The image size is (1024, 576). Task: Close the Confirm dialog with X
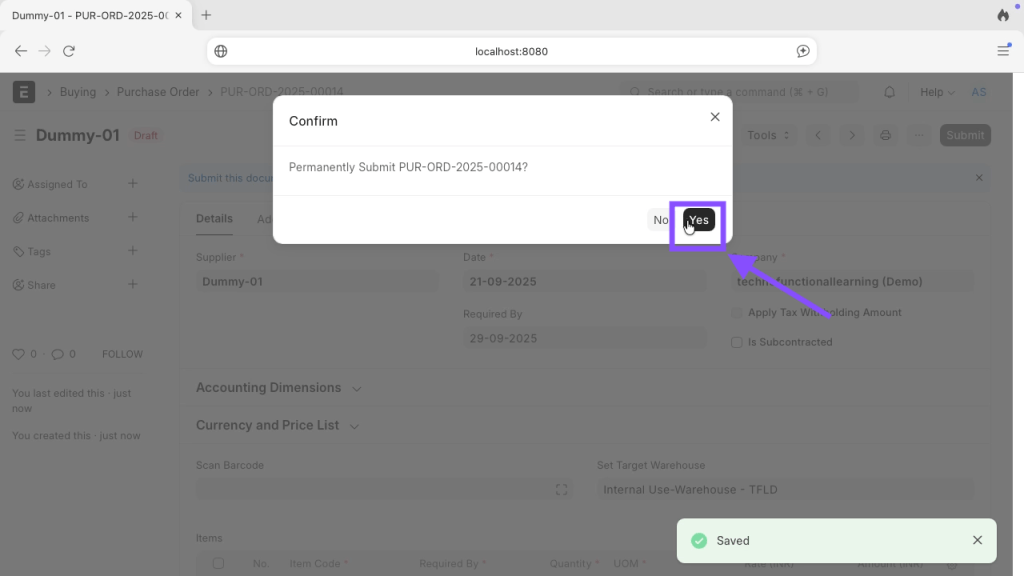point(715,117)
